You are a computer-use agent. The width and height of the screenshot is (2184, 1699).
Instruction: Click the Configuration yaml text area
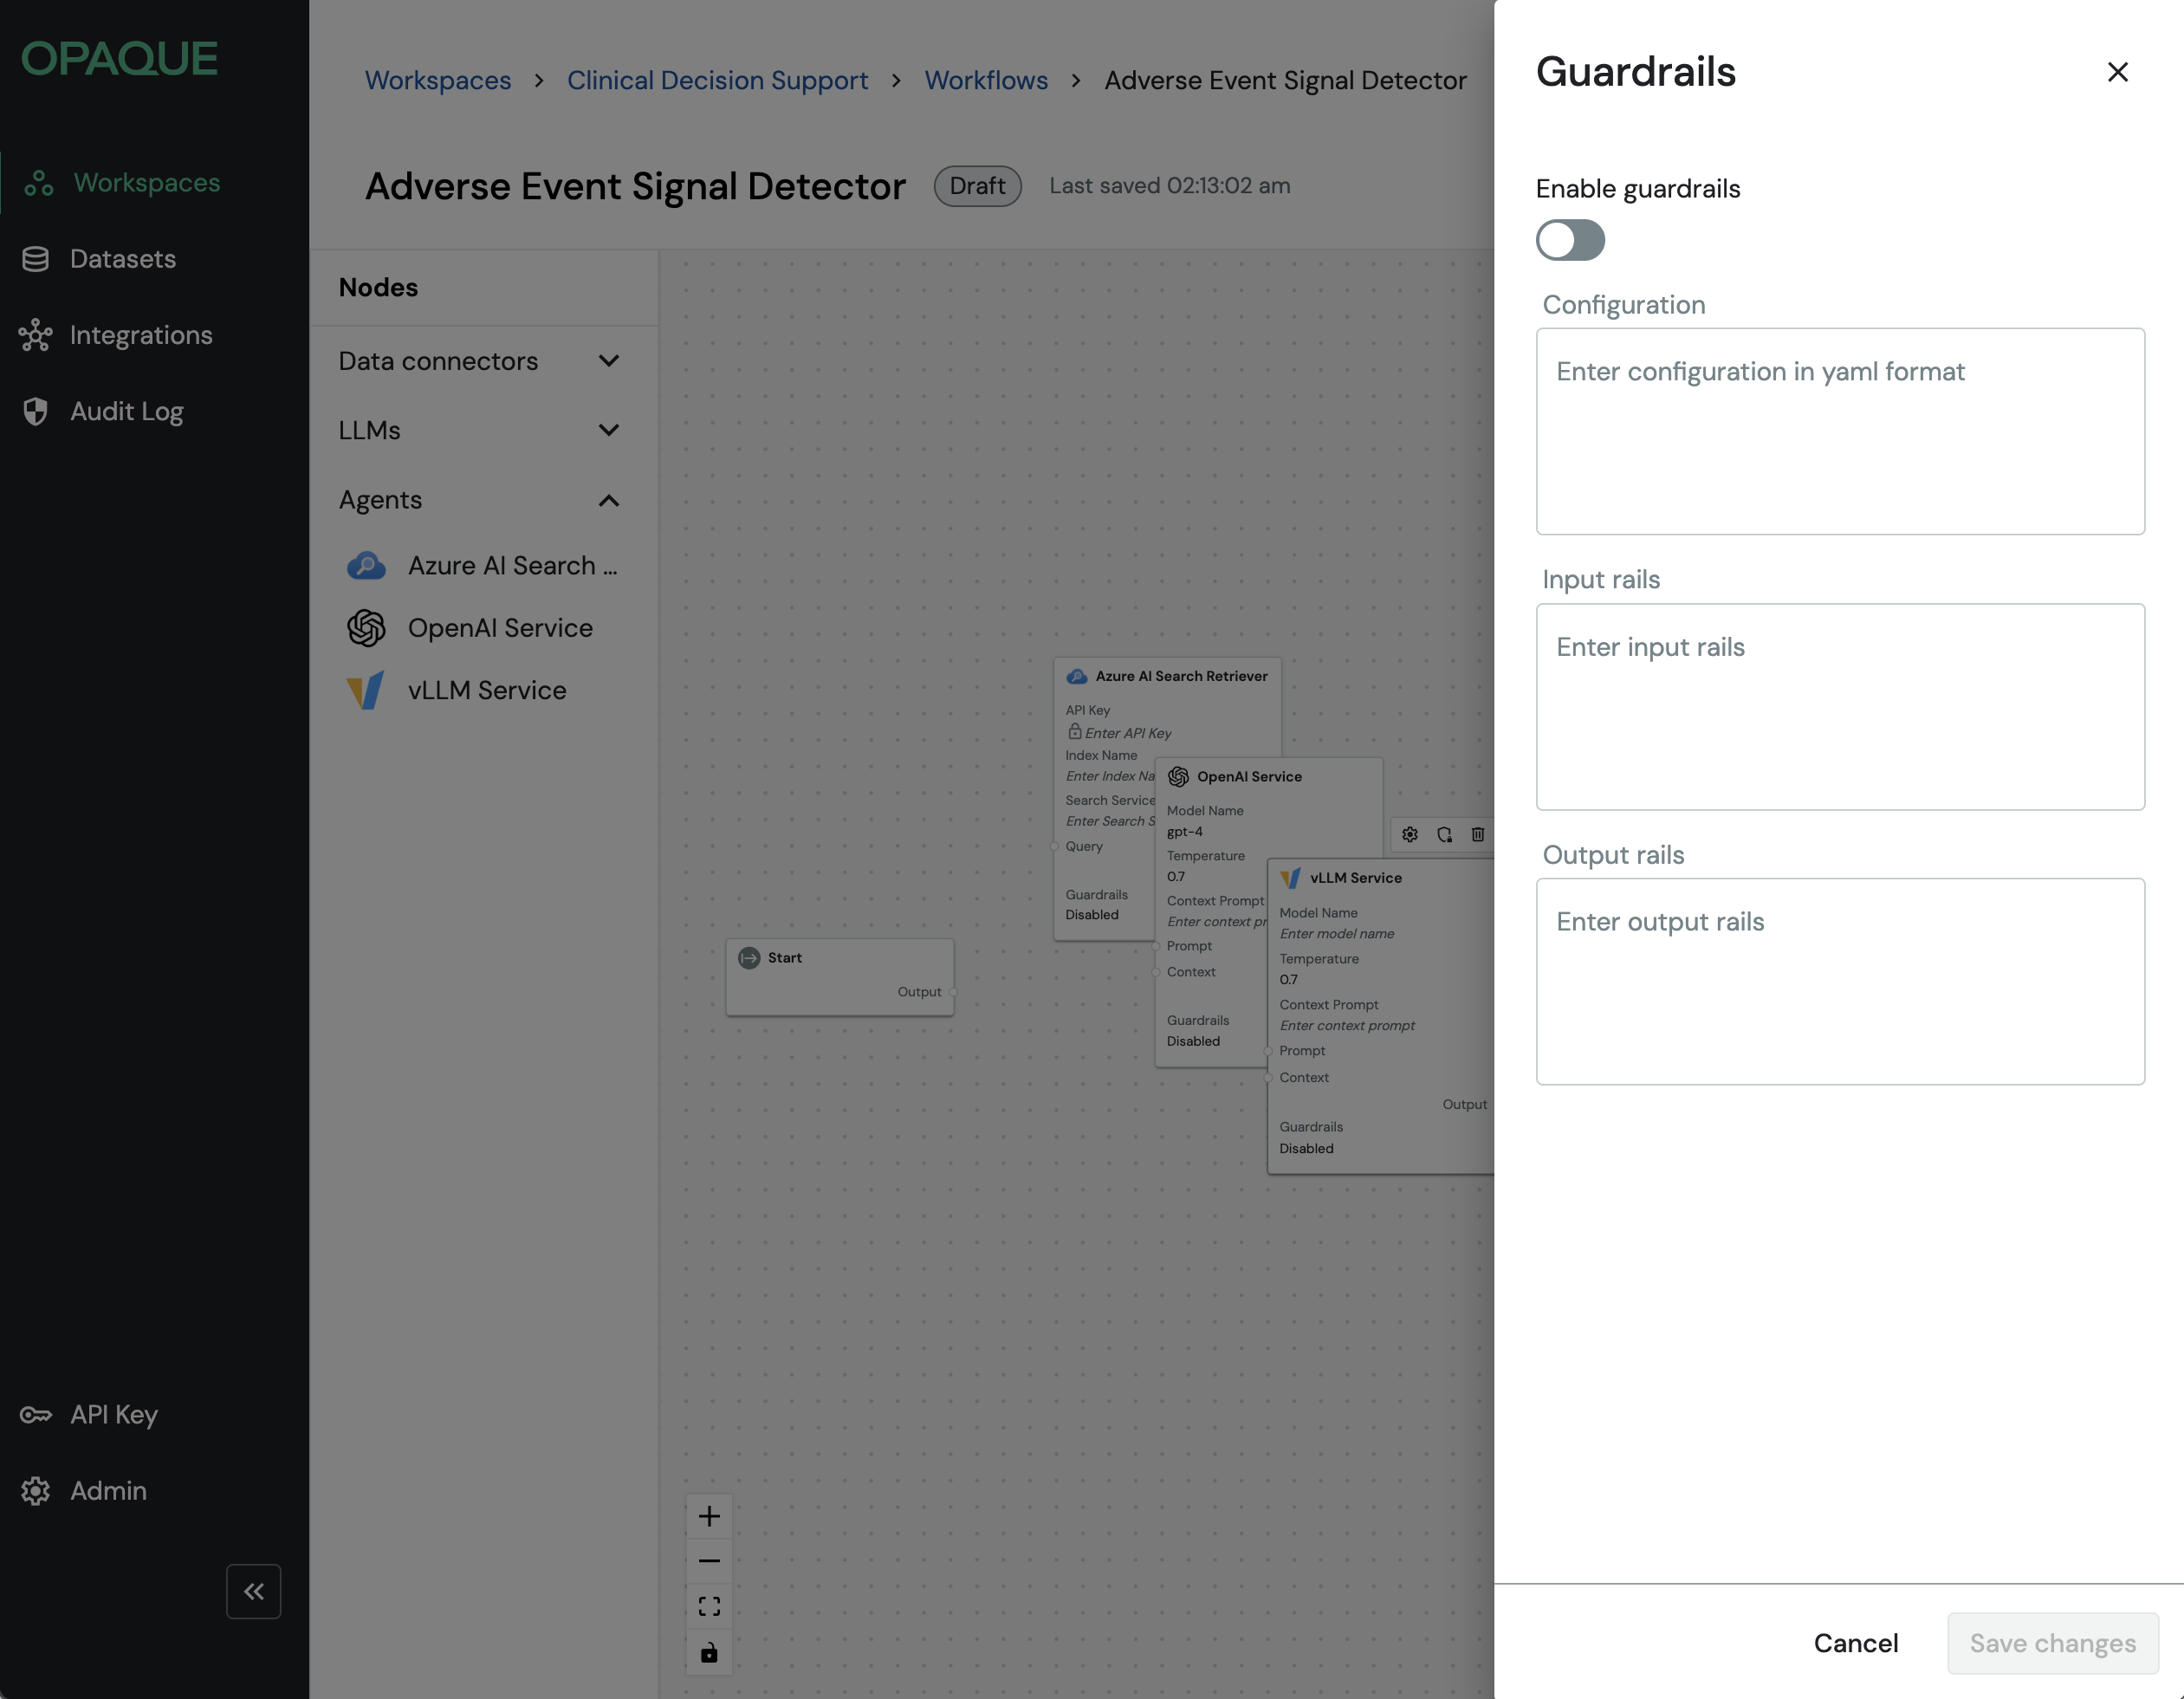pyautogui.click(x=1839, y=431)
